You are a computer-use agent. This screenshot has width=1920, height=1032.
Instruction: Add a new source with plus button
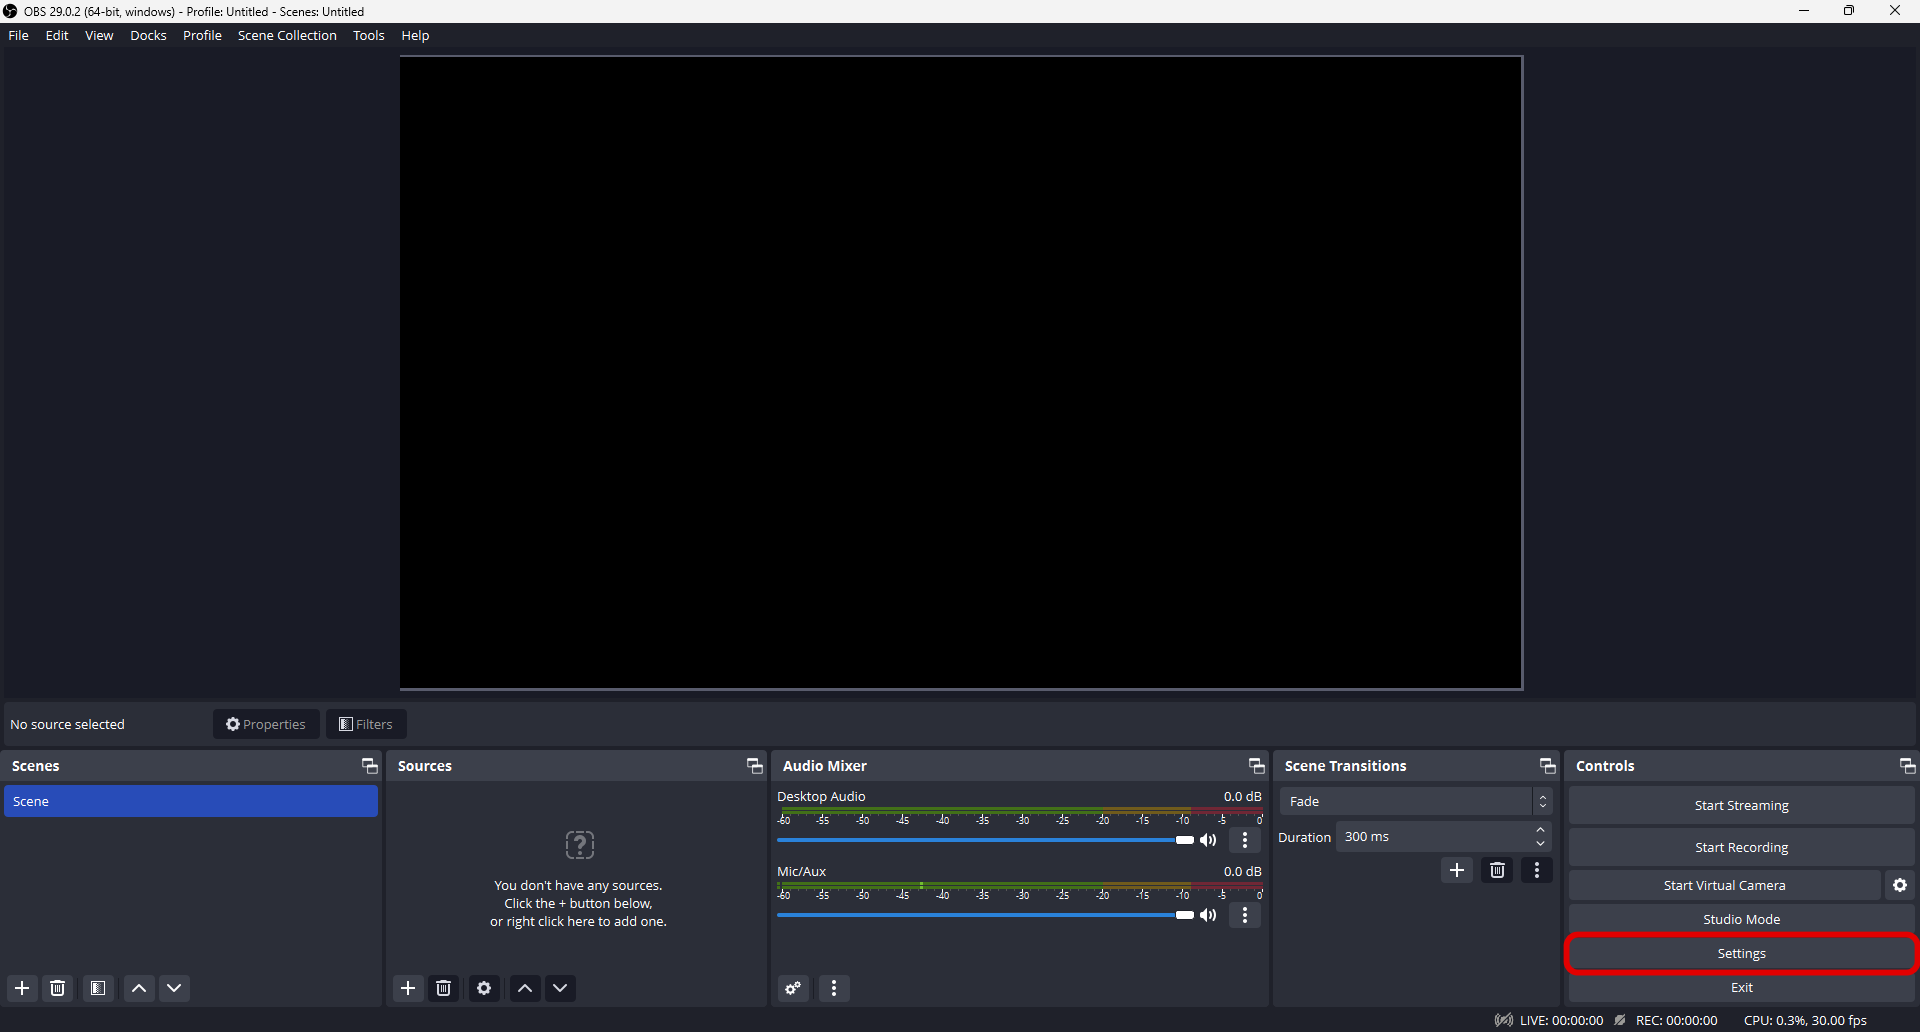[408, 988]
